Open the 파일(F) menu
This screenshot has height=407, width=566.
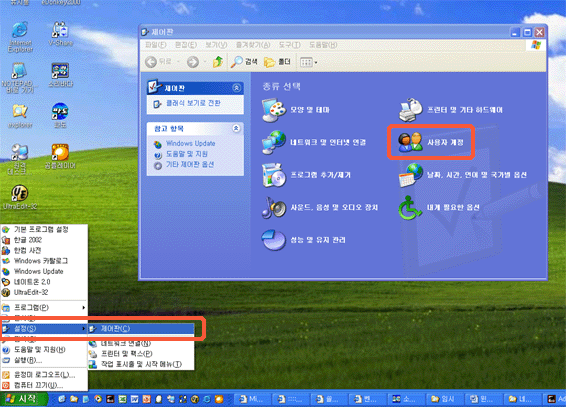pos(156,45)
